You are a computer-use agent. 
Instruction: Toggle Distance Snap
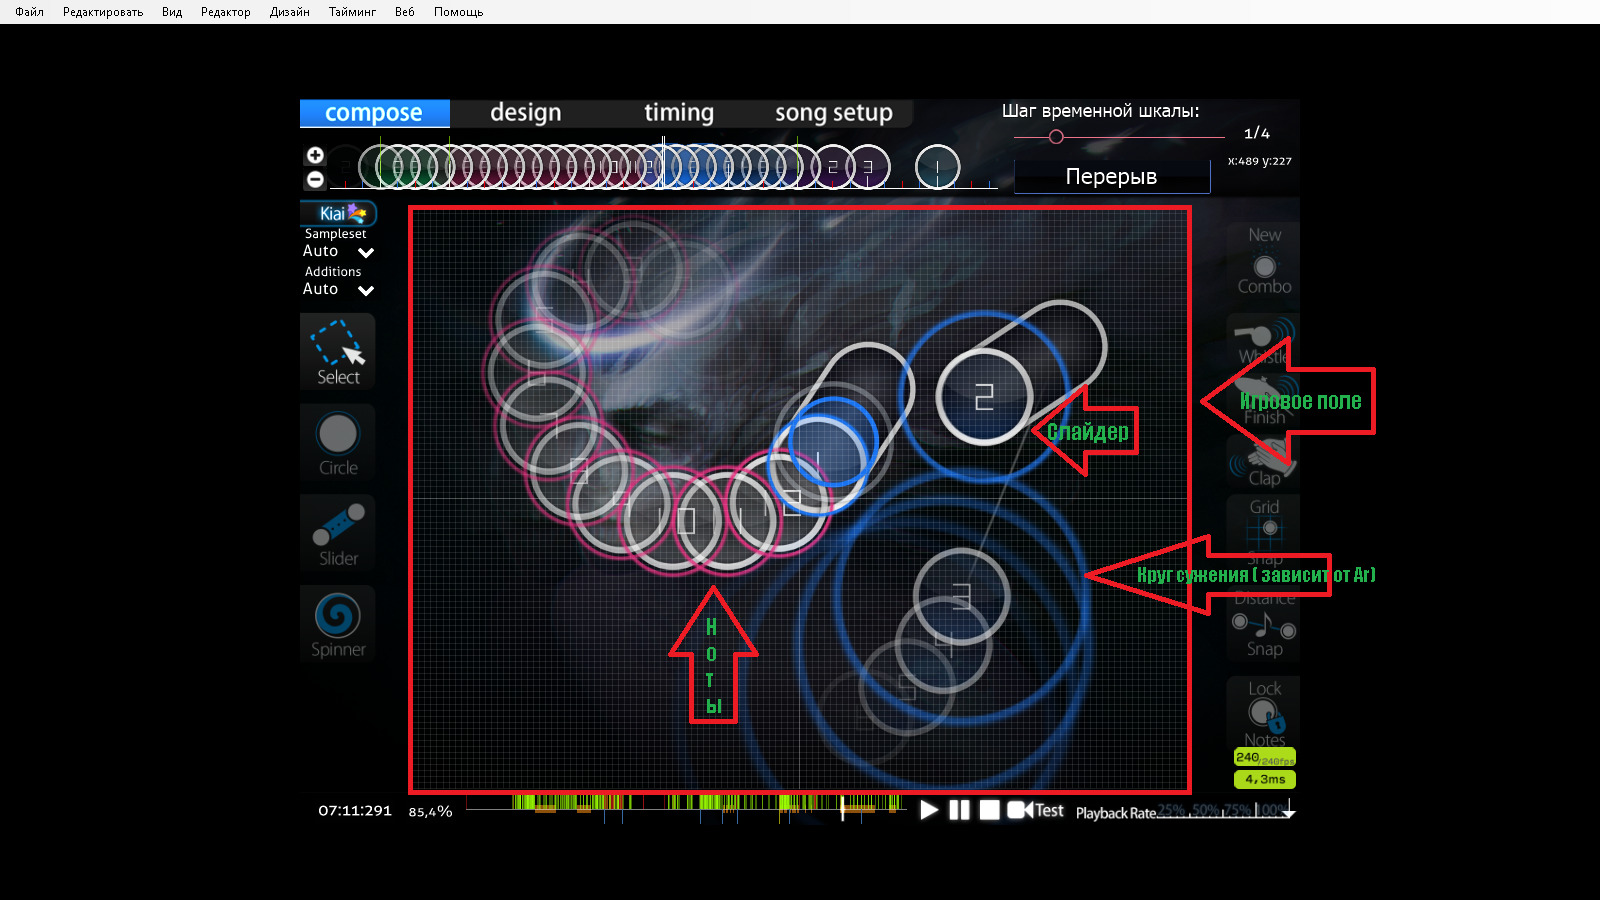1264,625
